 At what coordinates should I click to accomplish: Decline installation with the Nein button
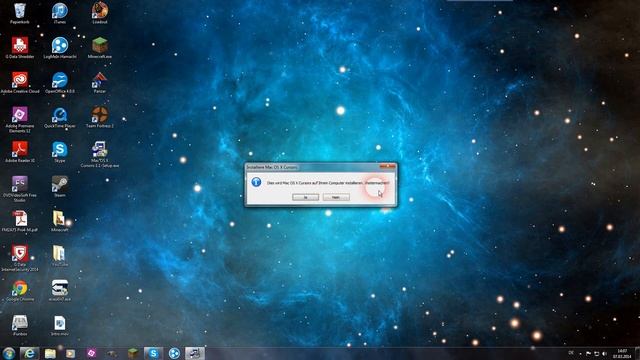tap(336, 197)
